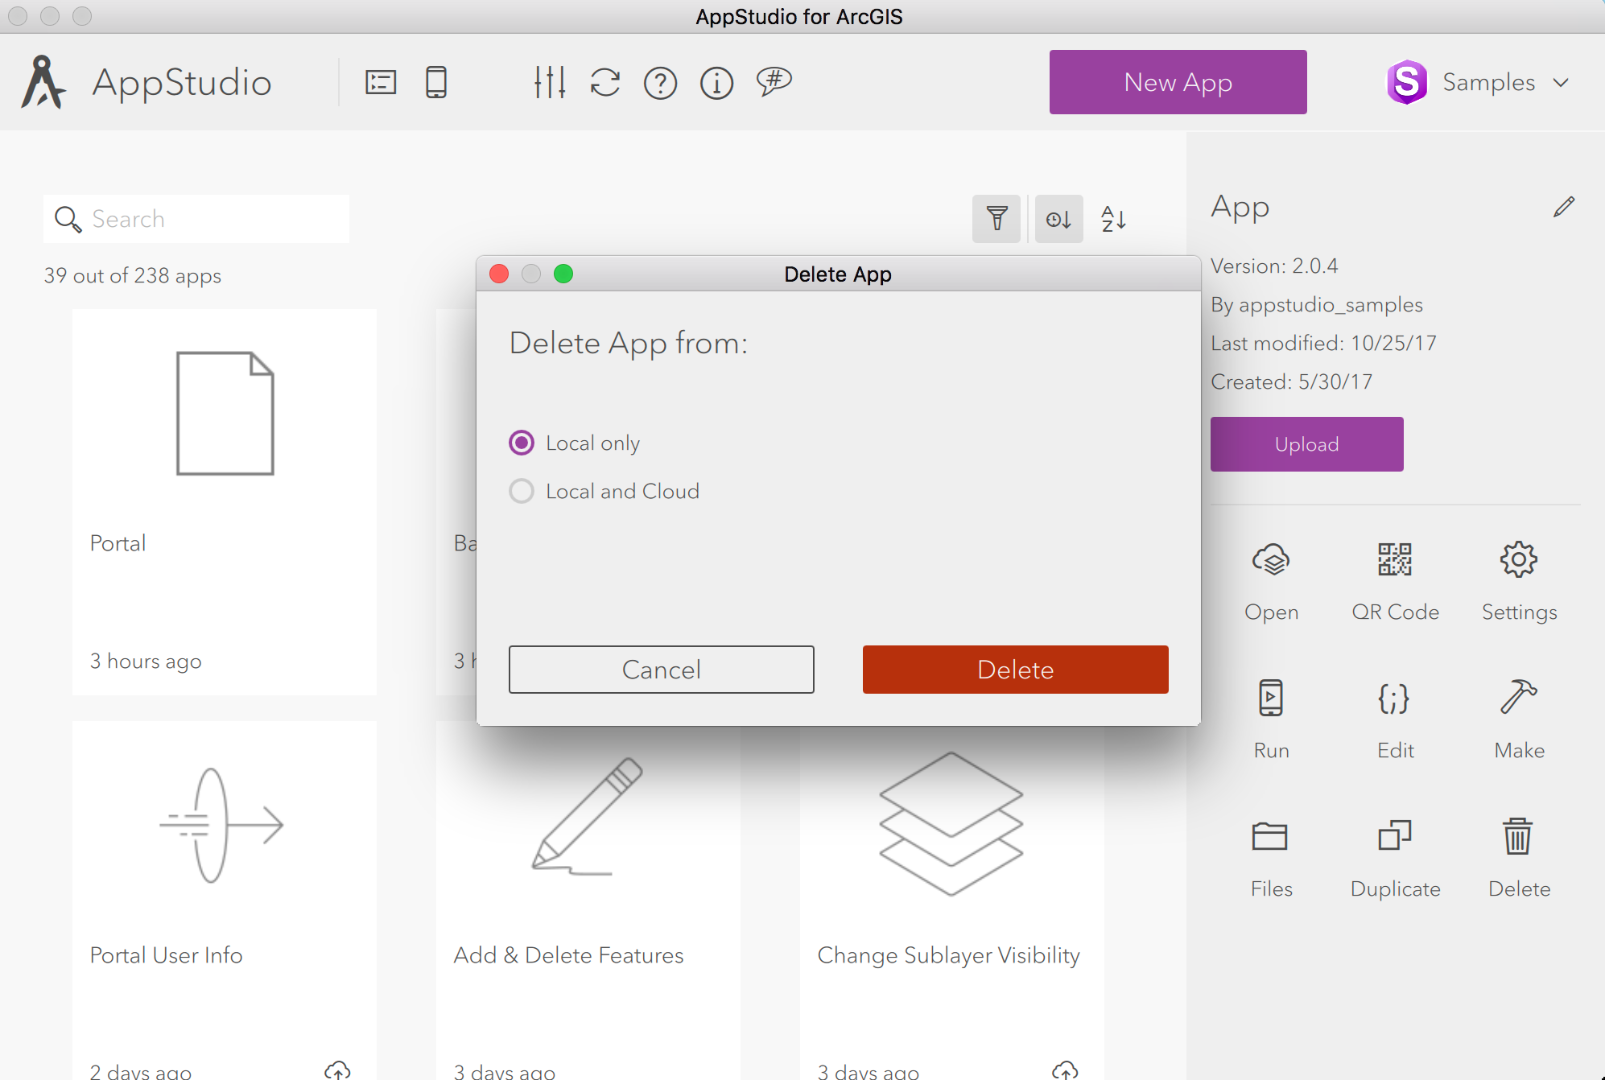Open the app in ArcGIS icon
This screenshot has width=1605, height=1080.
click(x=1271, y=560)
